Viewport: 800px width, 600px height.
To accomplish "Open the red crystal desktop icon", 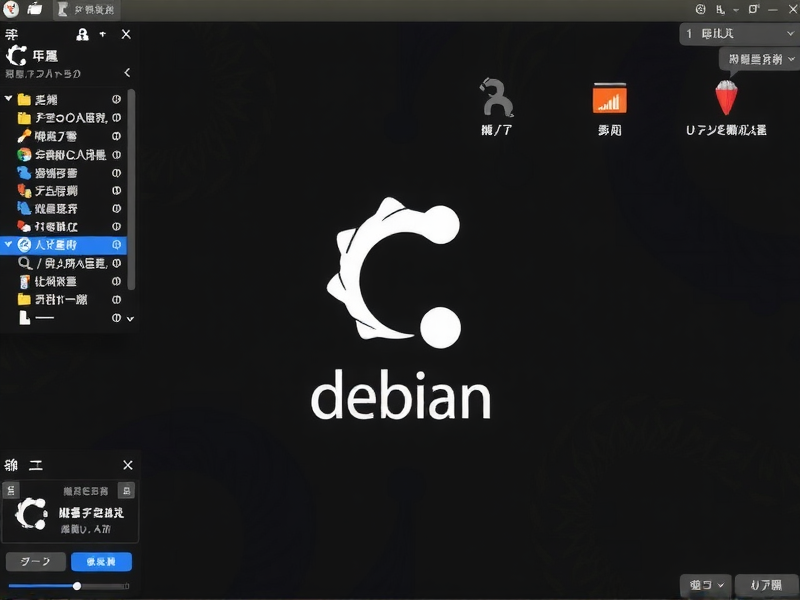I will [725, 100].
